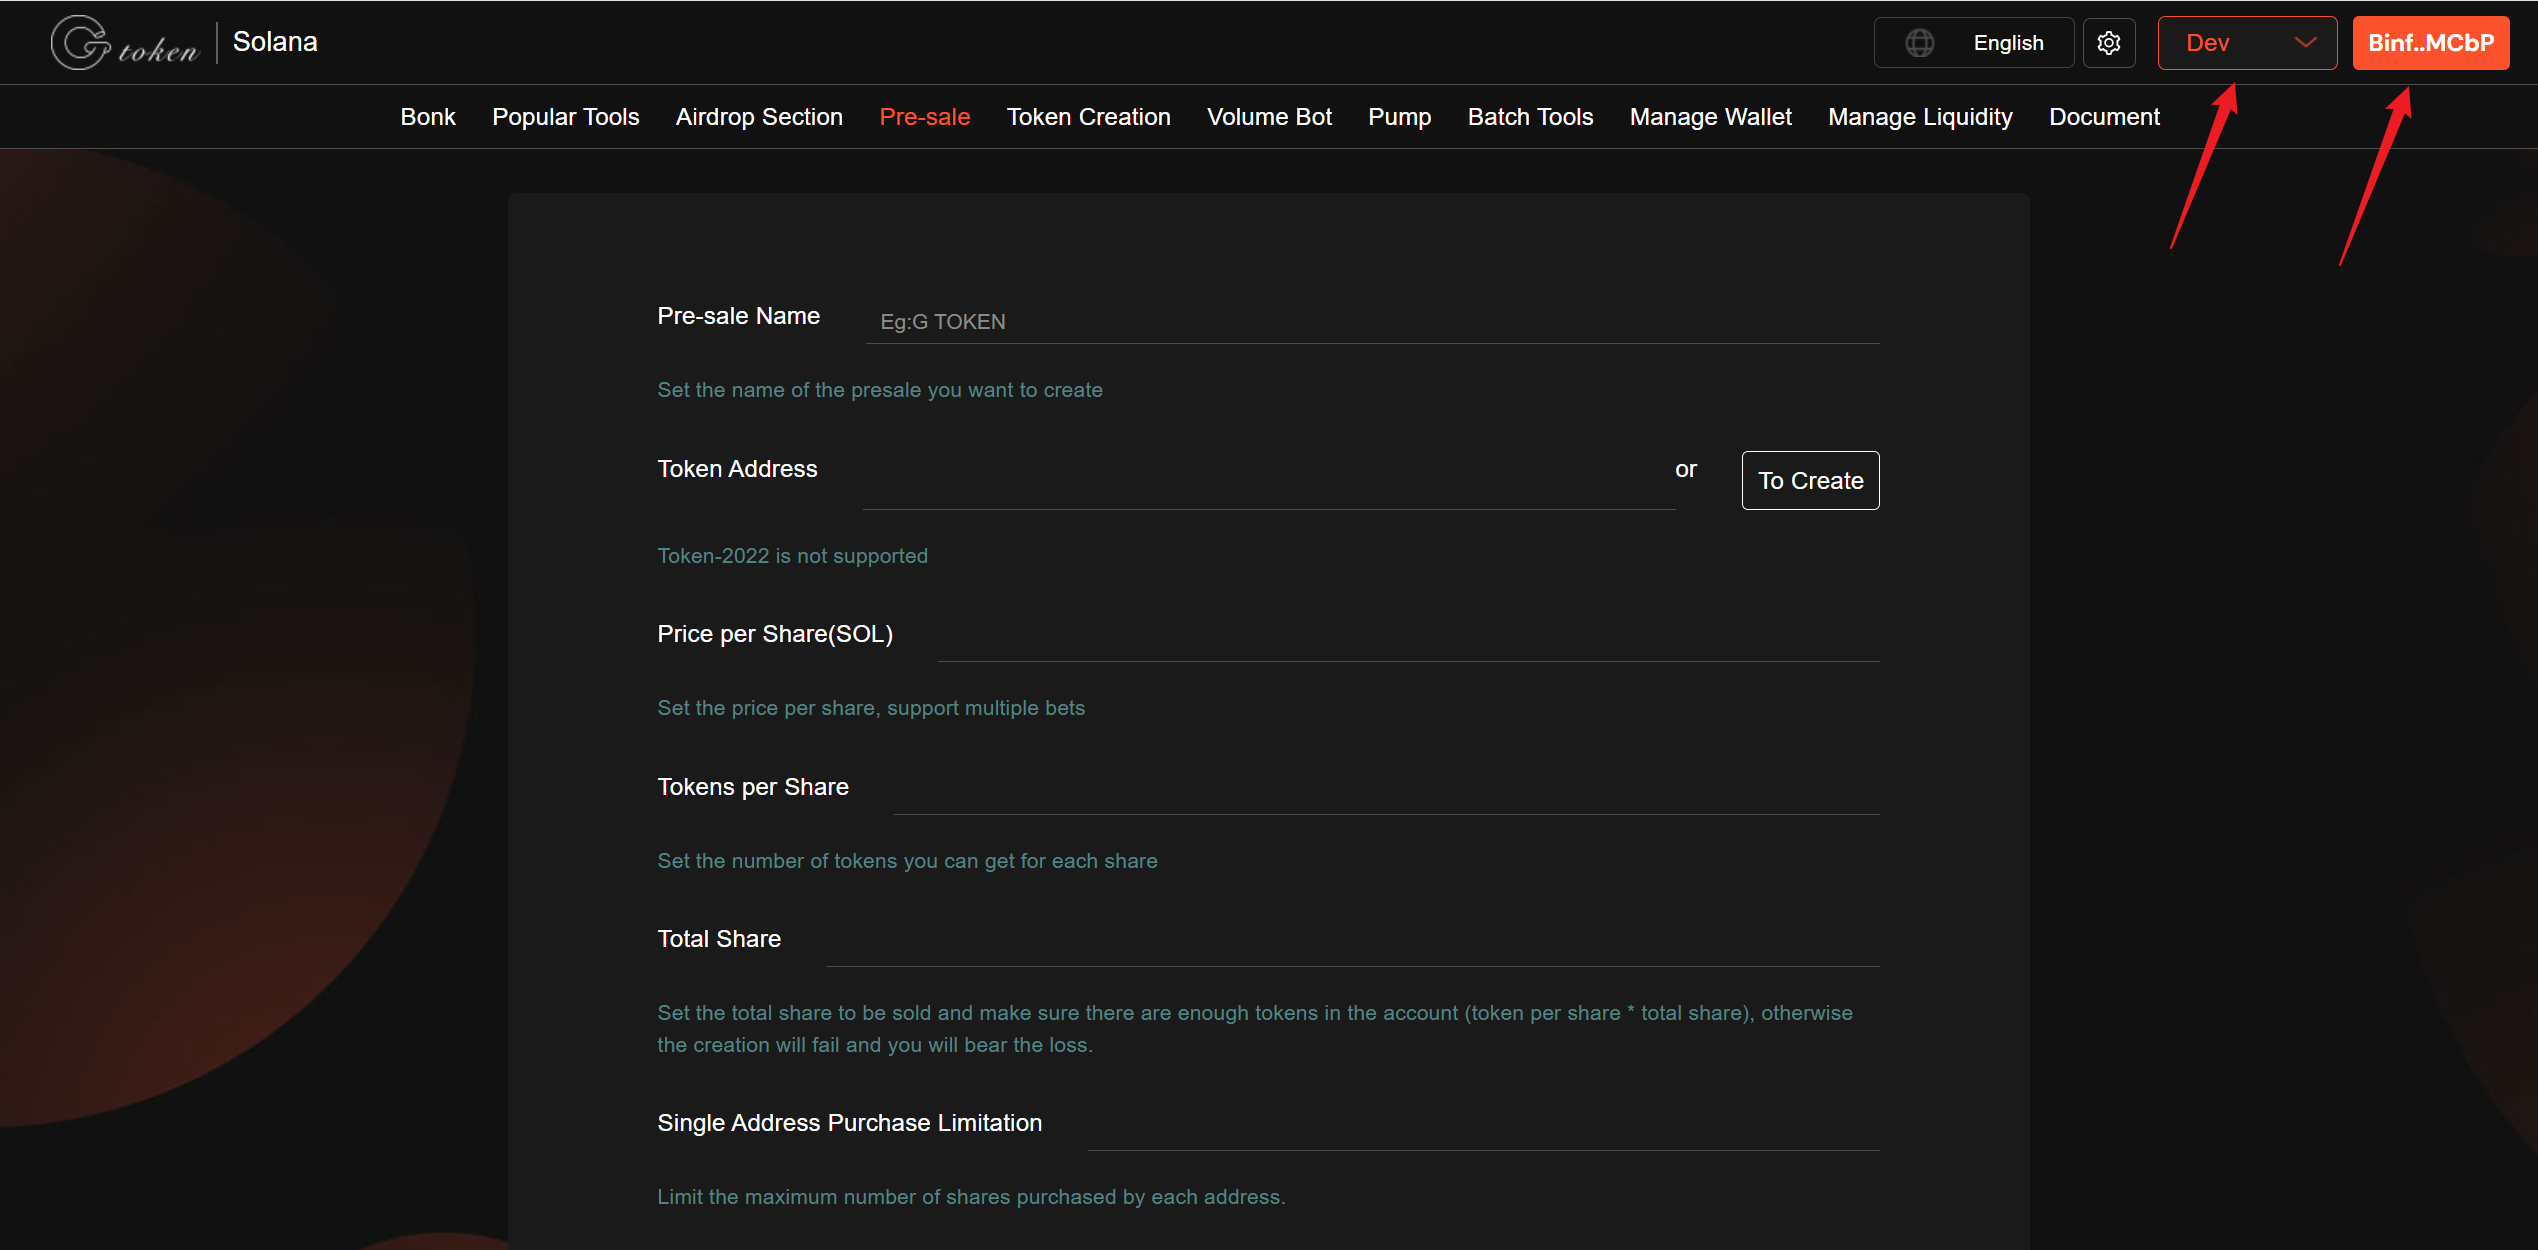Focus the Pre-sale Name input field

[x=1370, y=322]
